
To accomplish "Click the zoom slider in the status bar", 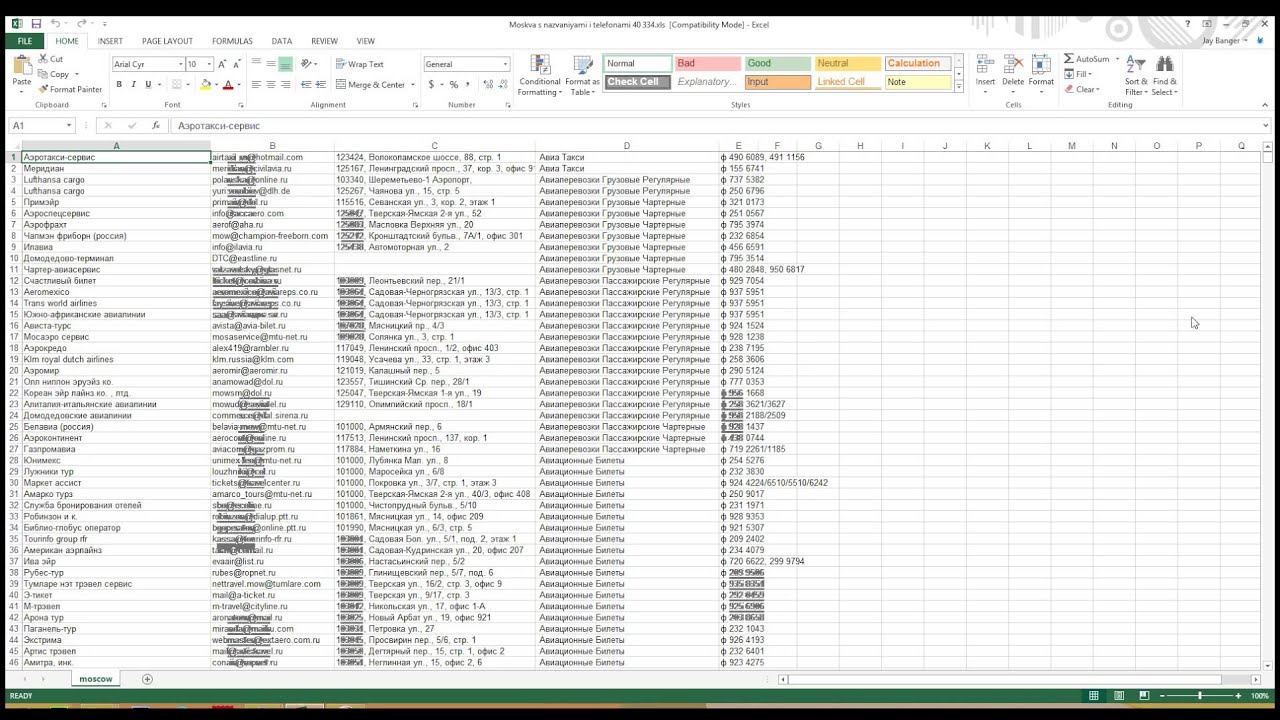I will point(1200,696).
